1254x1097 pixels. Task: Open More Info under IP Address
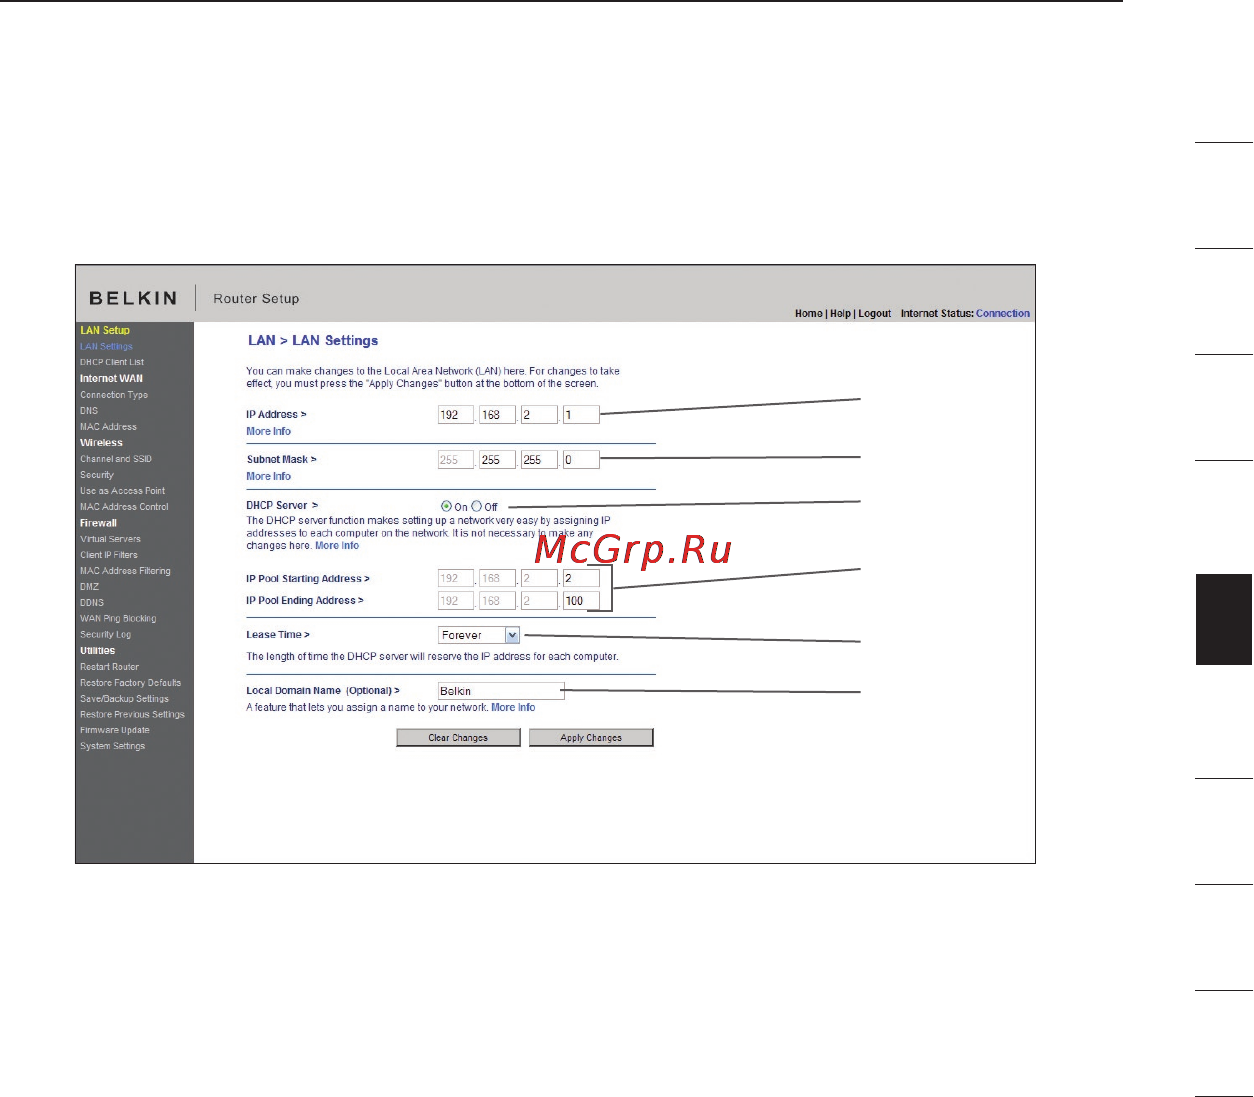click(268, 431)
